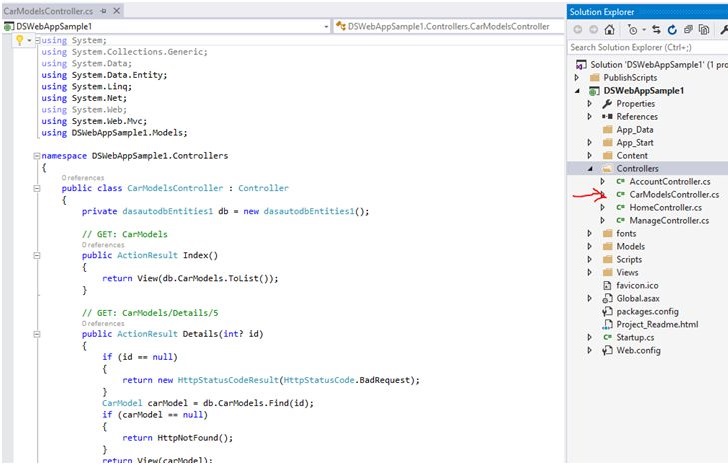Open the Pending Changes Filter clock icon

632,30
